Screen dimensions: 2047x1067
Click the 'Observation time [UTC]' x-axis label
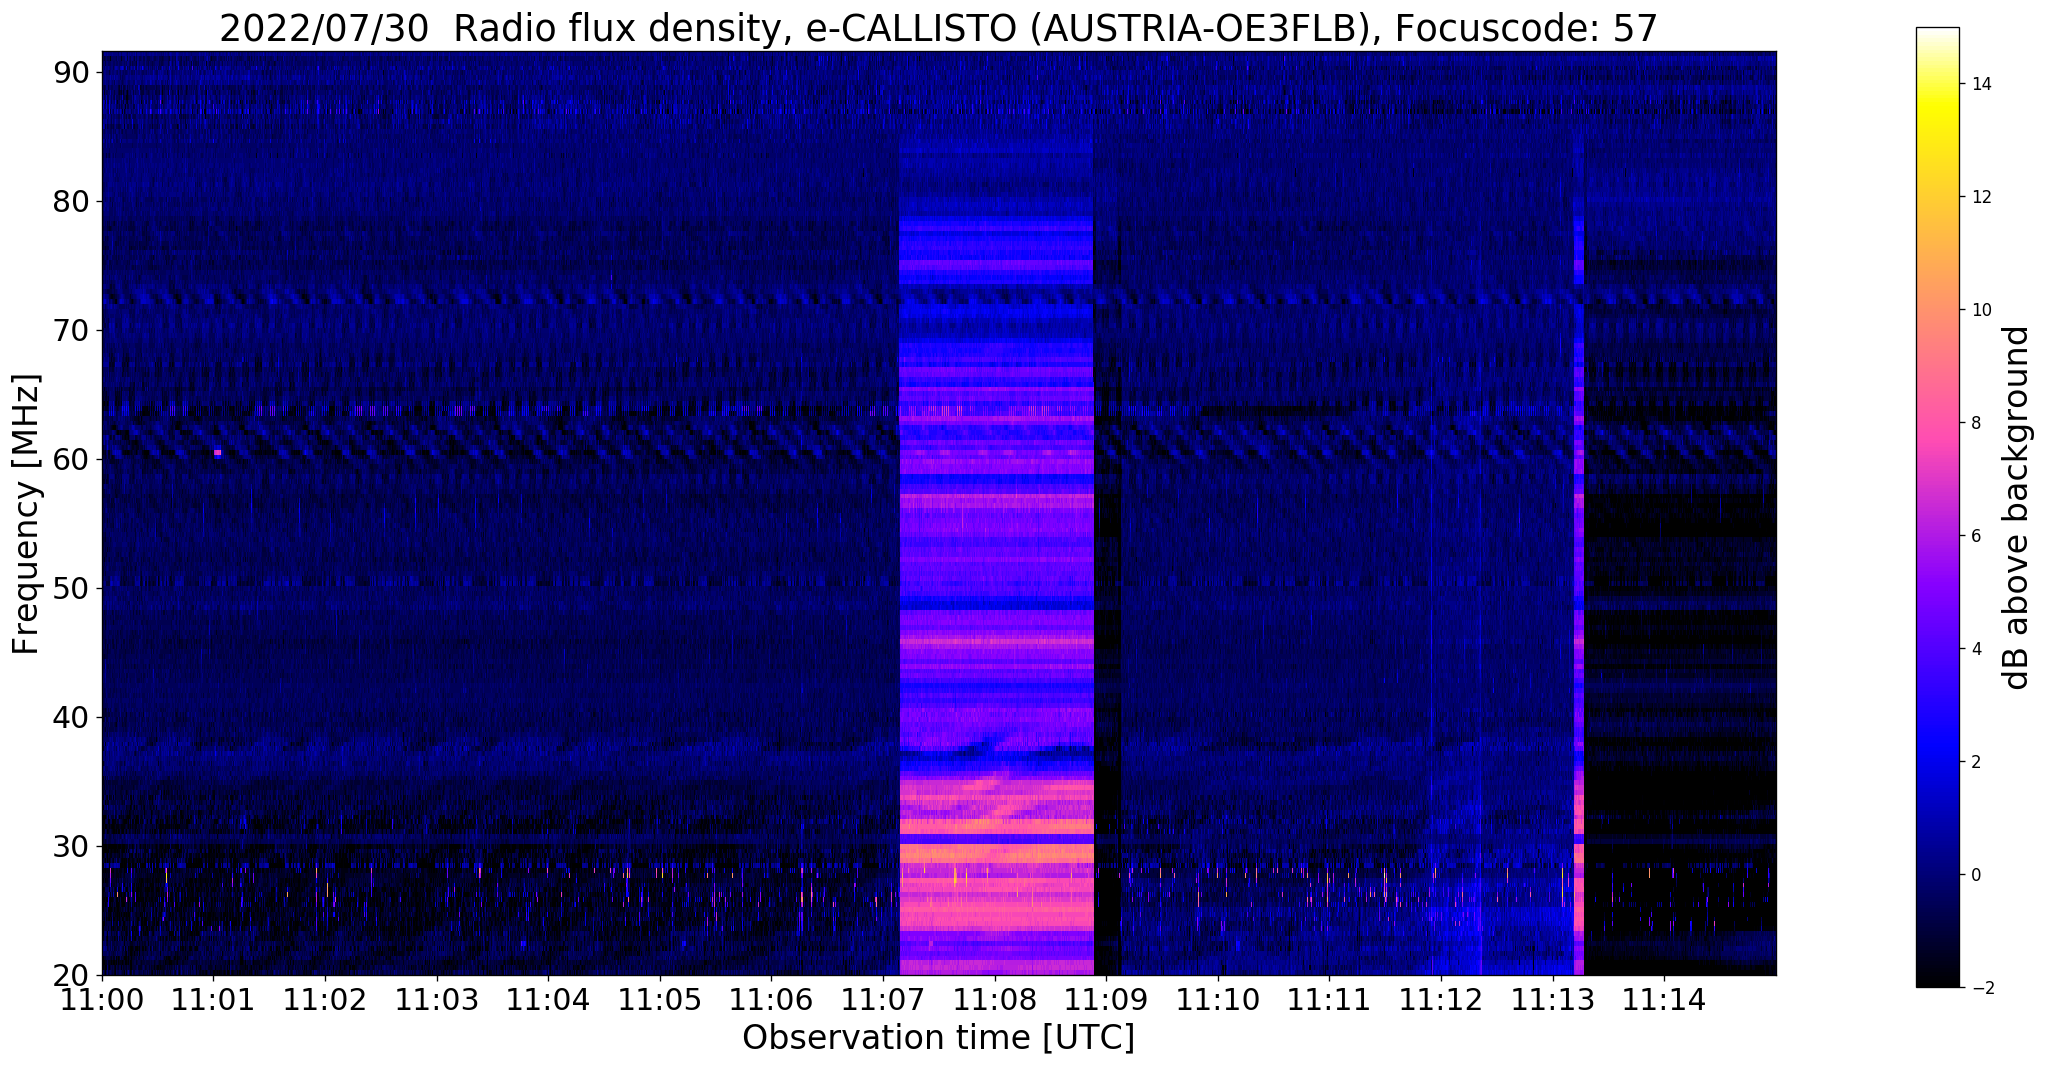click(x=938, y=1038)
